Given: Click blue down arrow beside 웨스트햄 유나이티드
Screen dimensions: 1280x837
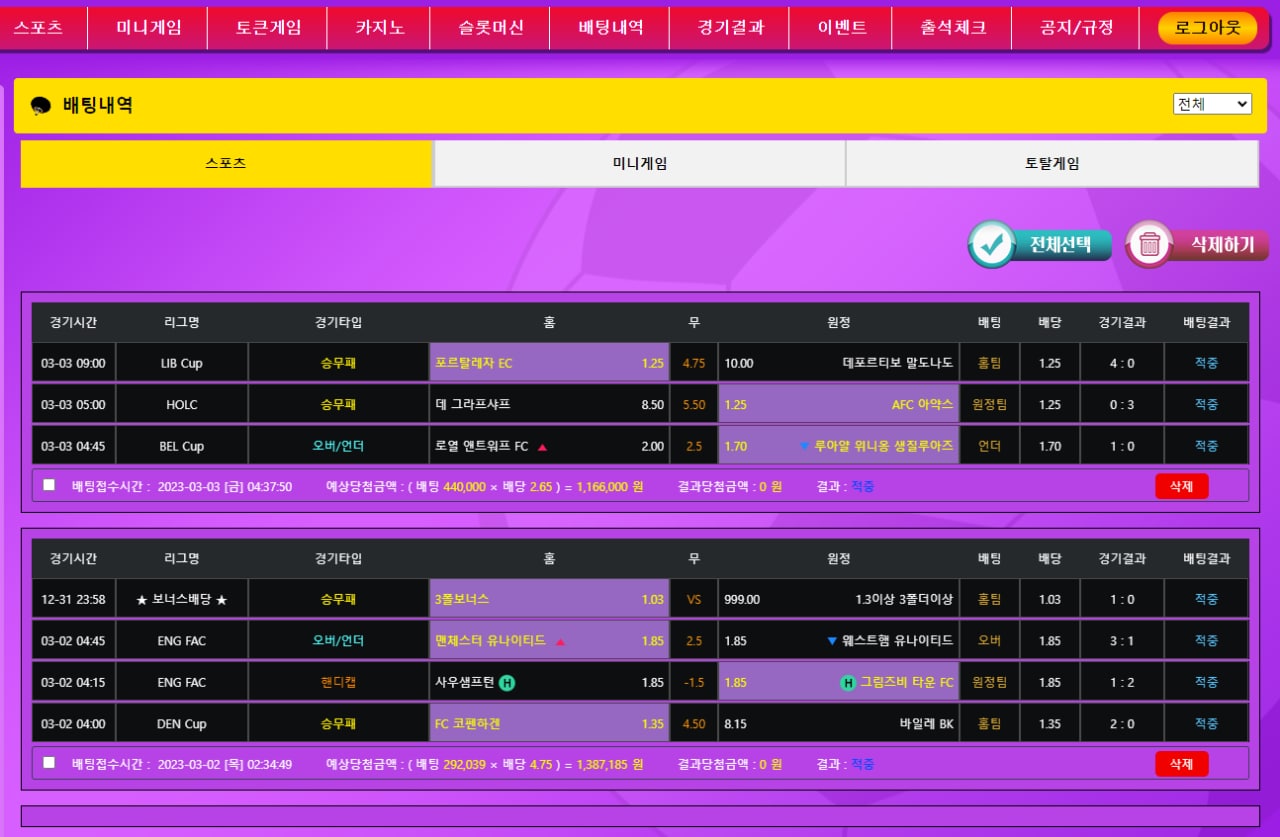Looking at the screenshot, I should (x=832, y=641).
